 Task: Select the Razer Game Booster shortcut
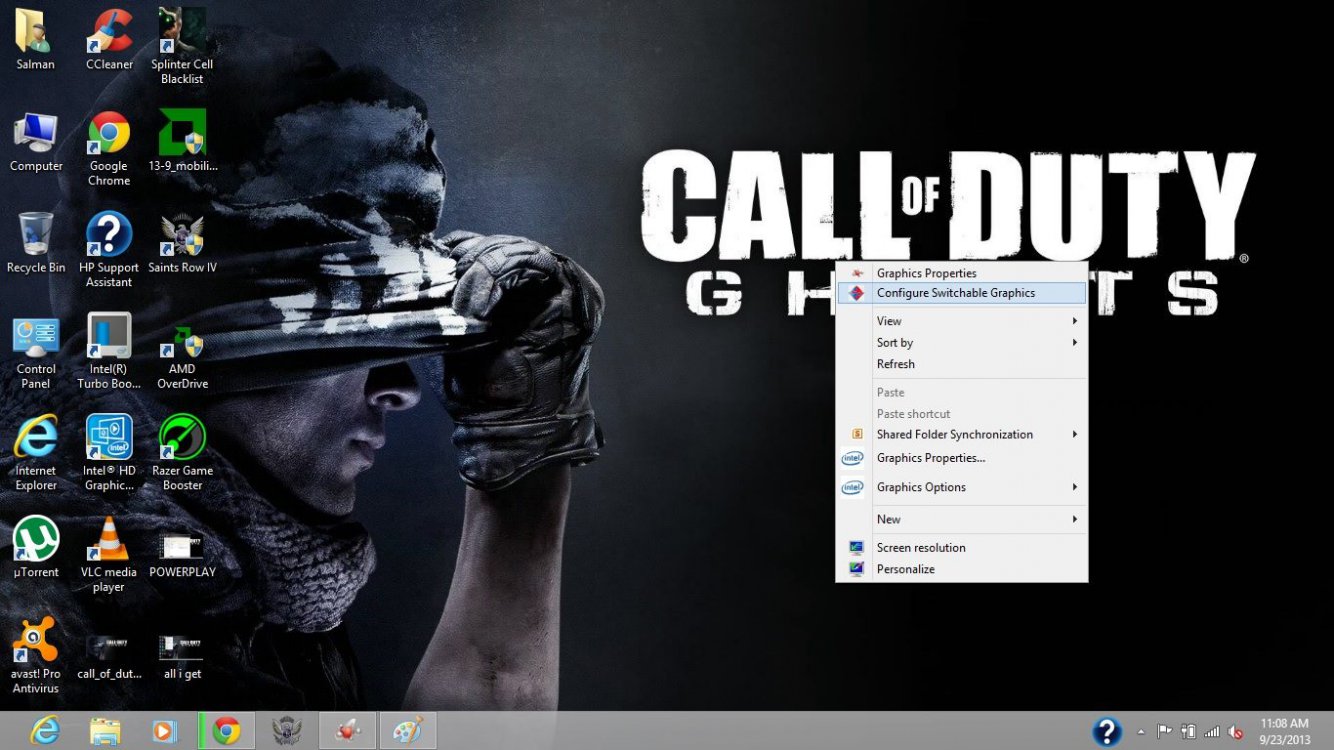click(182, 453)
